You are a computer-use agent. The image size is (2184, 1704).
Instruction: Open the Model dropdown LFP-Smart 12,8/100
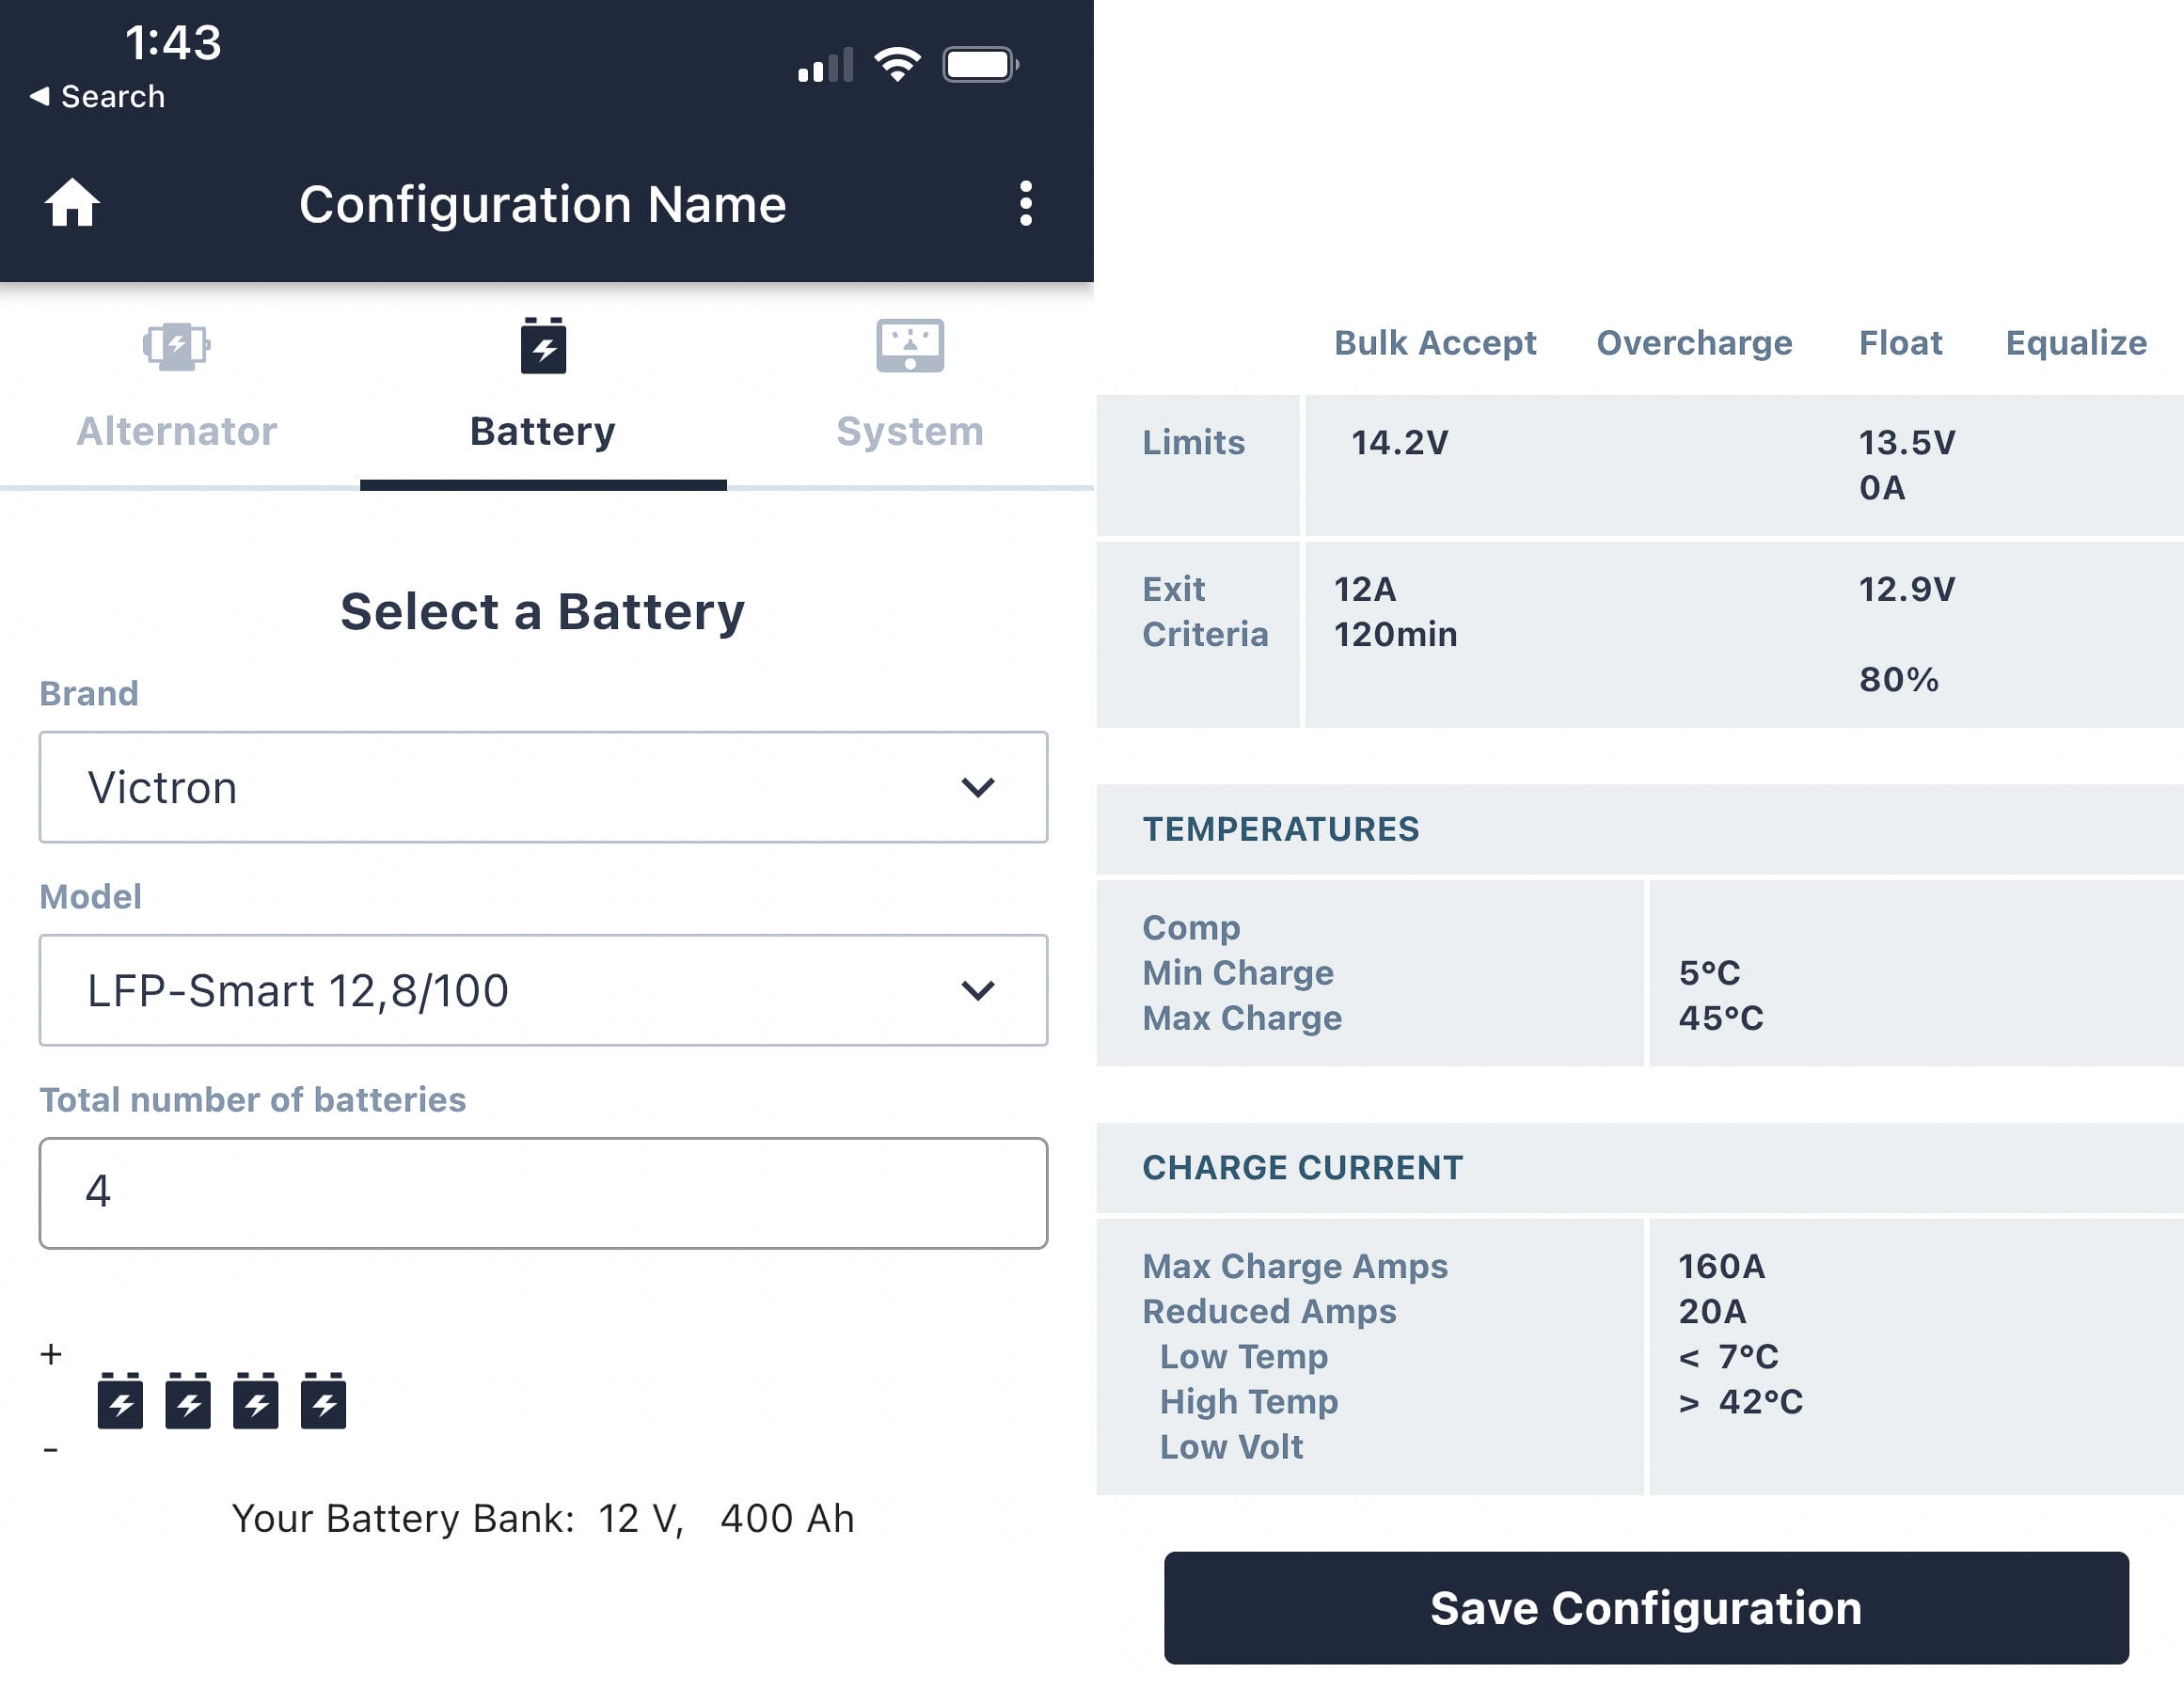[x=543, y=990]
